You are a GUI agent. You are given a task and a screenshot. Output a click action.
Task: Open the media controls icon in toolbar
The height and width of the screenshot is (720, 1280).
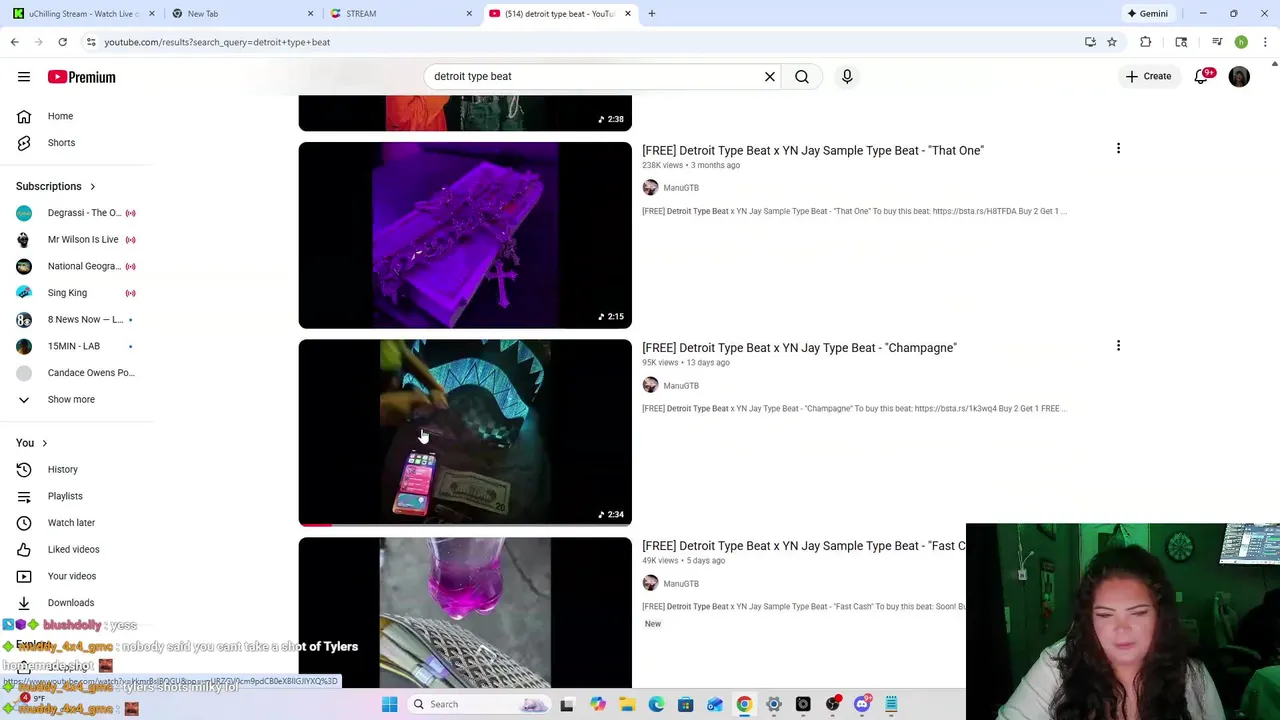point(1217,42)
